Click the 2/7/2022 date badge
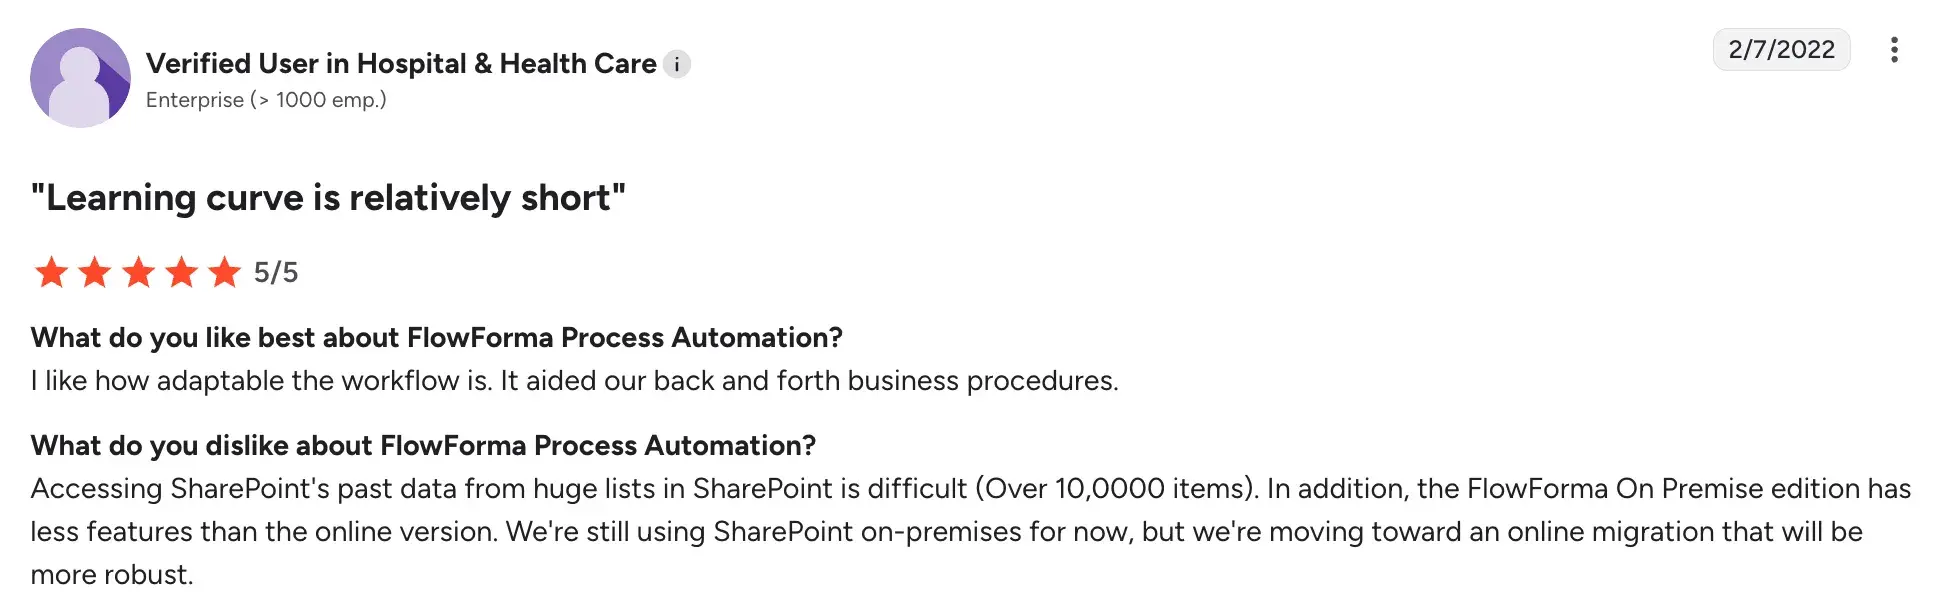1936x616 pixels. click(1781, 50)
